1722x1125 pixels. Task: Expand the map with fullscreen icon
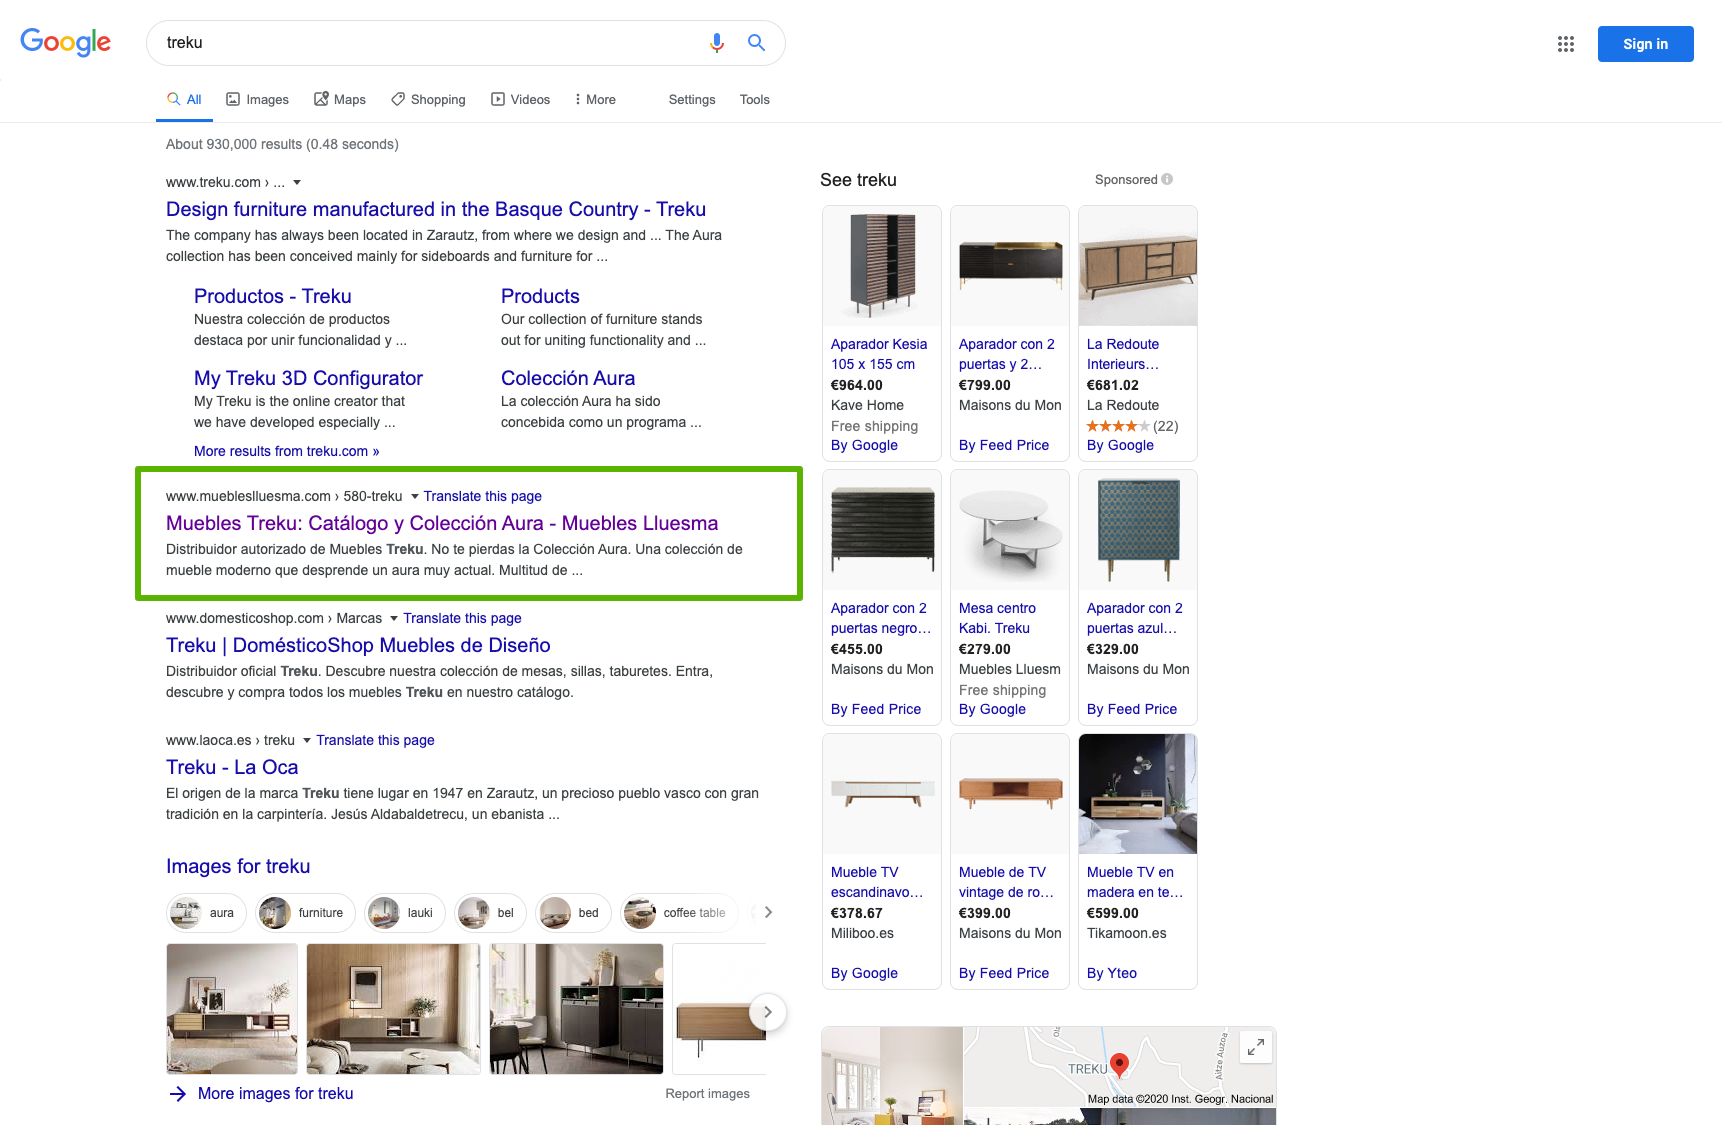click(1256, 1047)
